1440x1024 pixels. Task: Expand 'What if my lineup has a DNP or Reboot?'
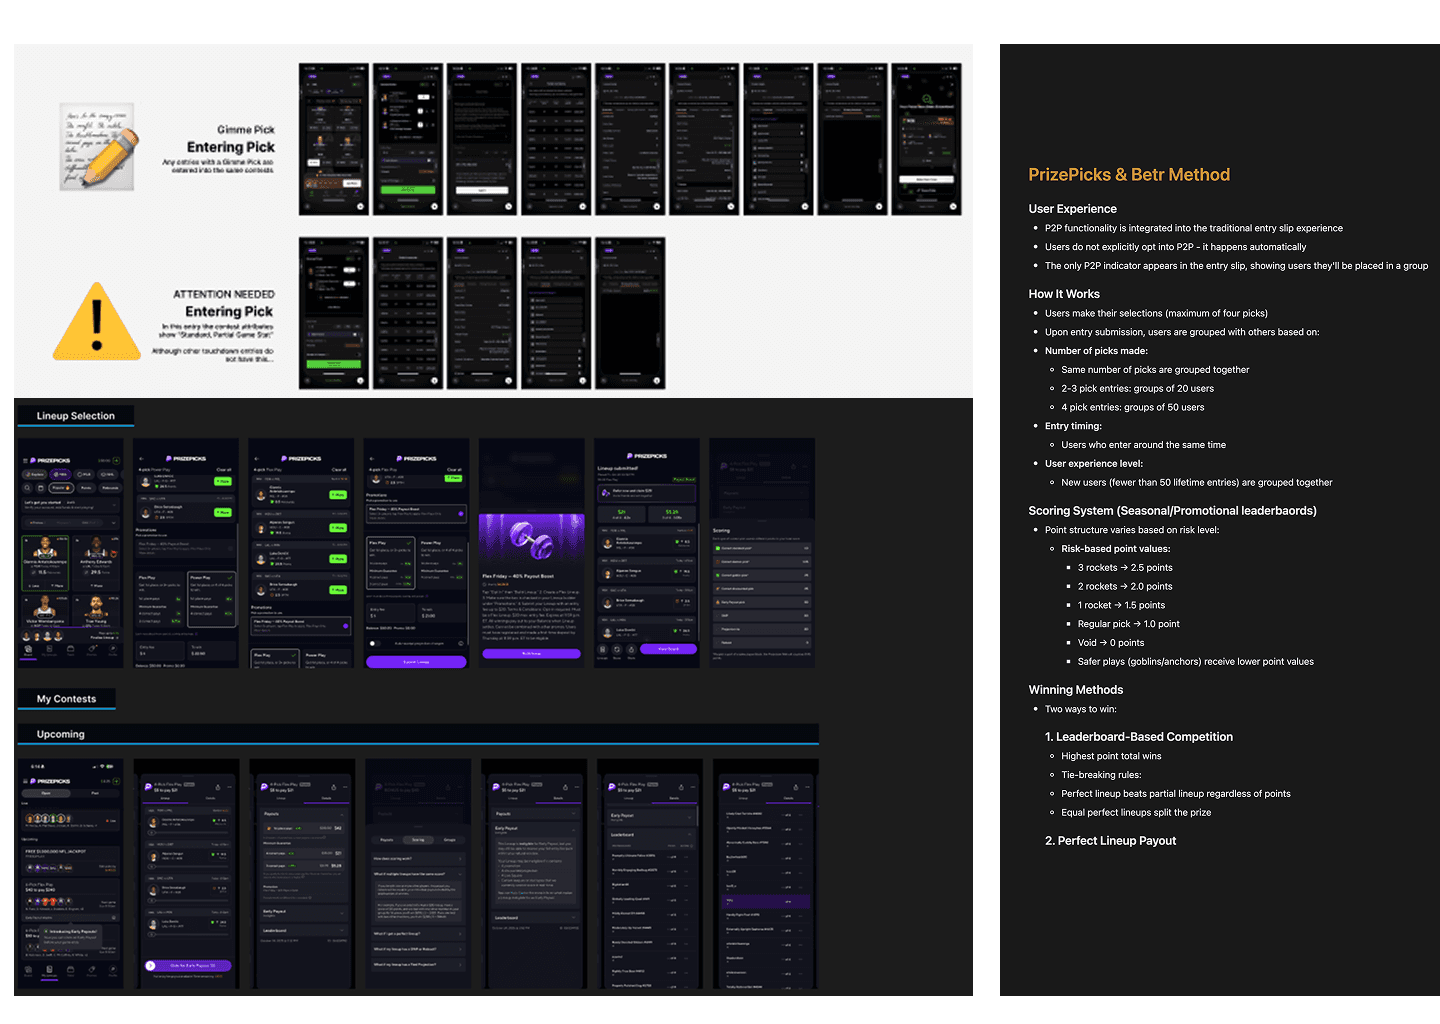point(418,949)
